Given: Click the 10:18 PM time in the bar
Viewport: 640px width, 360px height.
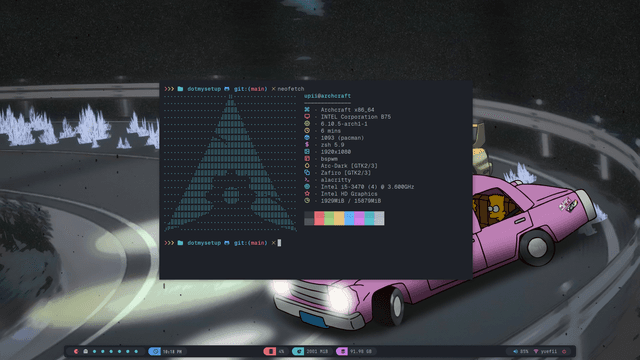Looking at the screenshot, I should 172,351.
